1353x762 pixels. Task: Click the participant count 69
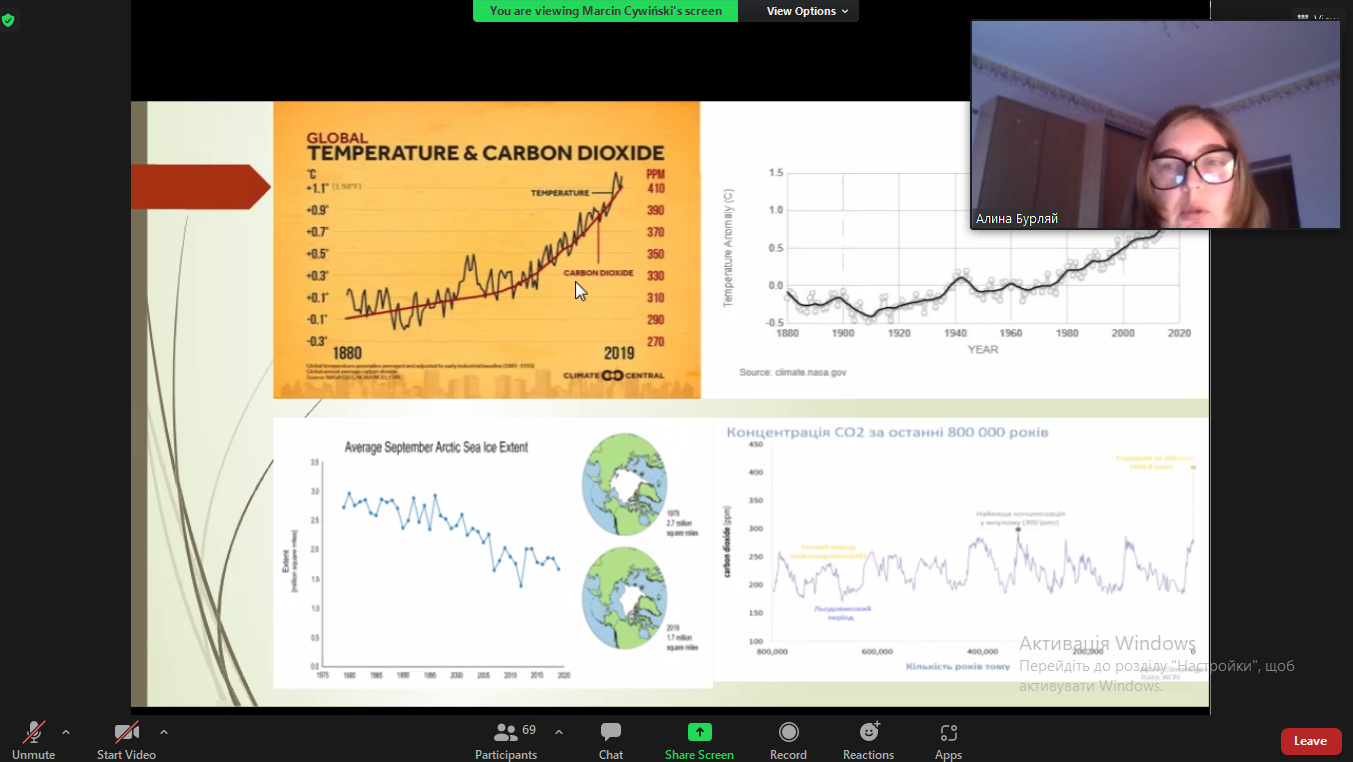point(529,730)
